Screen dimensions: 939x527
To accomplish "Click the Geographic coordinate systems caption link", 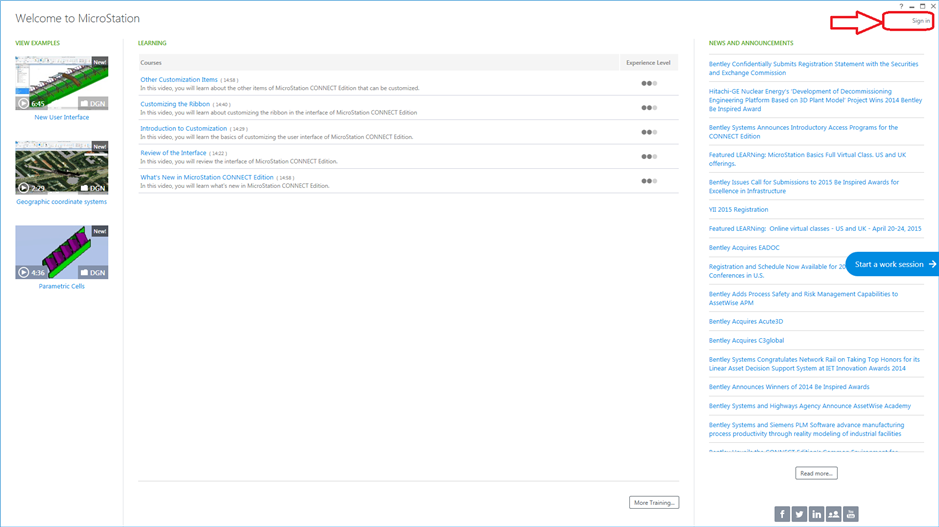I will click(x=62, y=202).
